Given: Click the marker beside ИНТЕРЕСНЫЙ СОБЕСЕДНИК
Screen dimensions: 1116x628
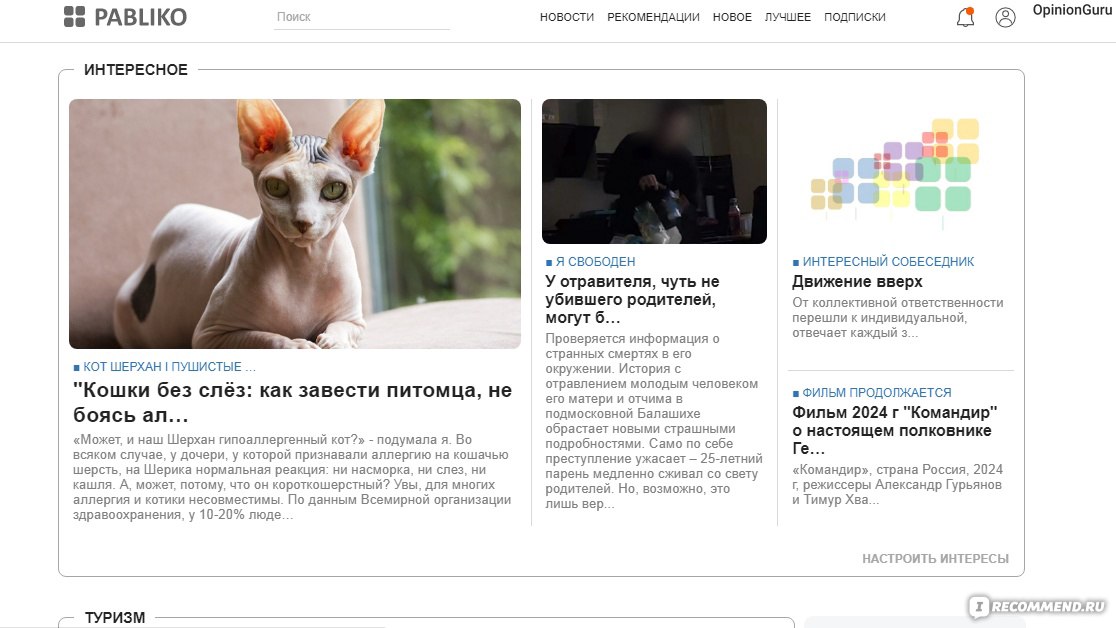Looking at the screenshot, I should pos(796,263).
